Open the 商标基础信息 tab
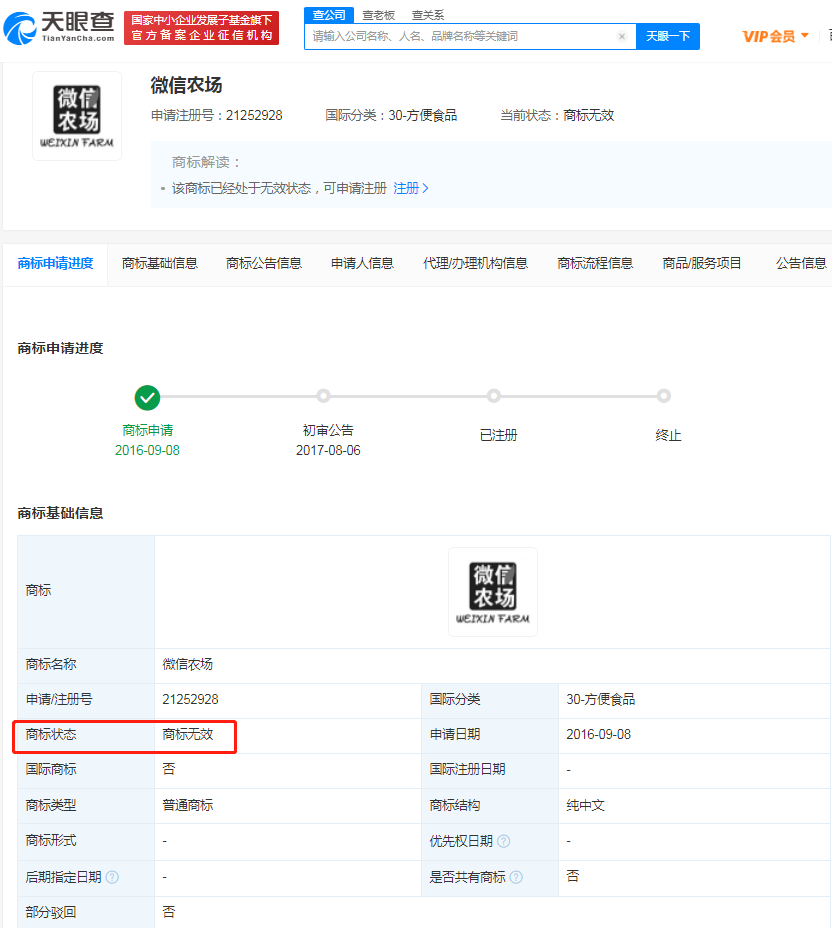The height and width of the screenshot is (928, 832). pyautogui.click(x=160, y=264)
